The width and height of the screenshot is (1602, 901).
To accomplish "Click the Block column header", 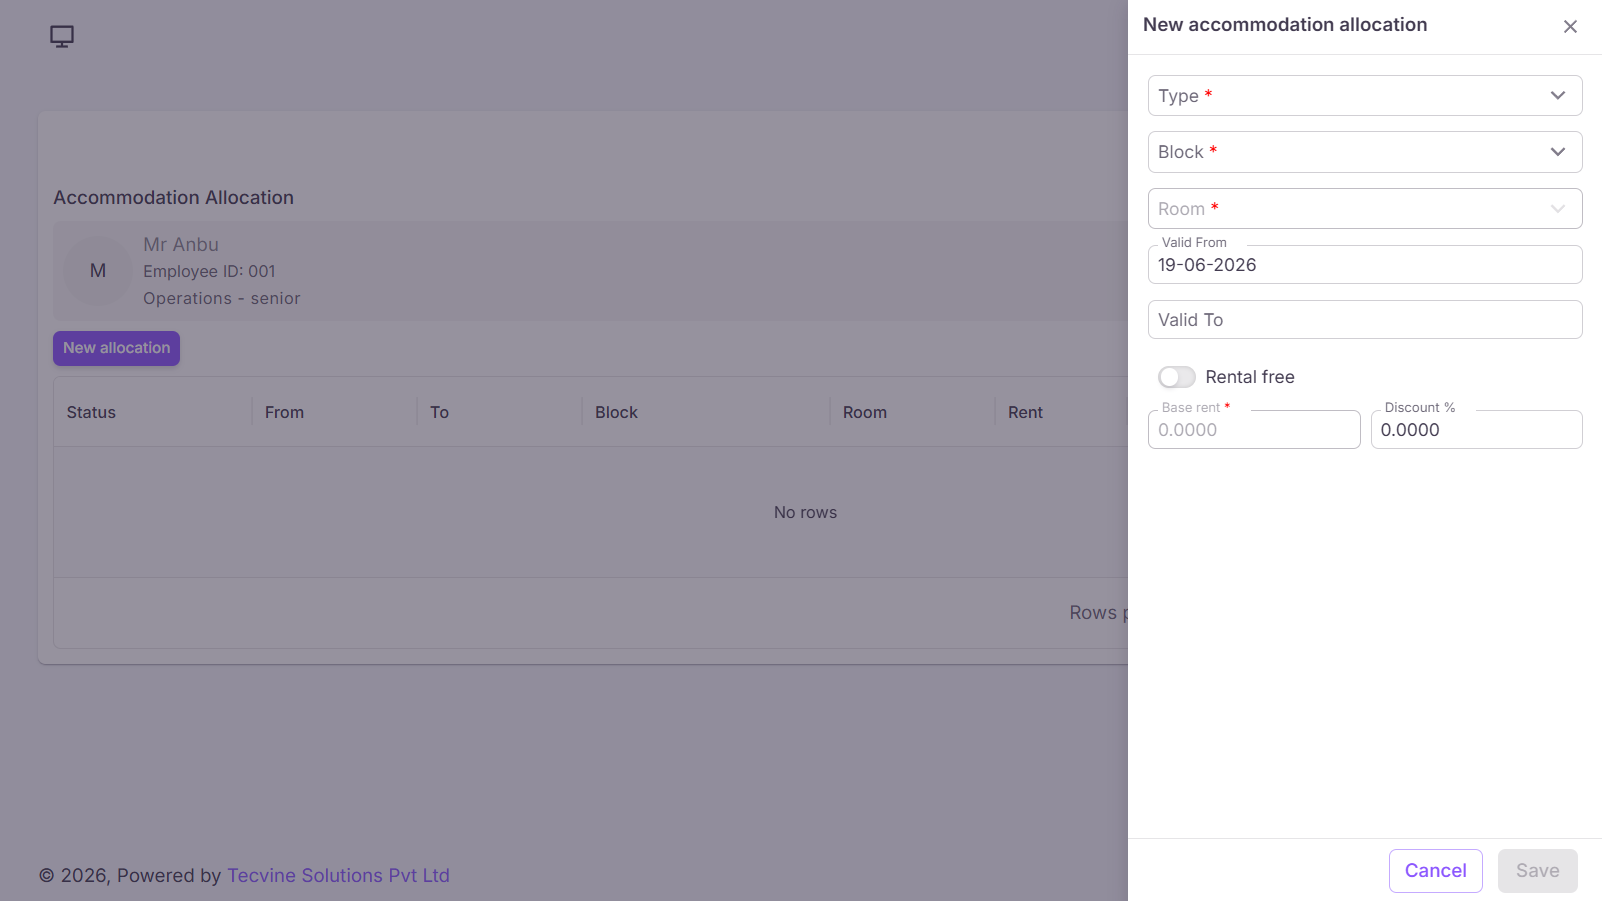I will (x=616, y=412).
